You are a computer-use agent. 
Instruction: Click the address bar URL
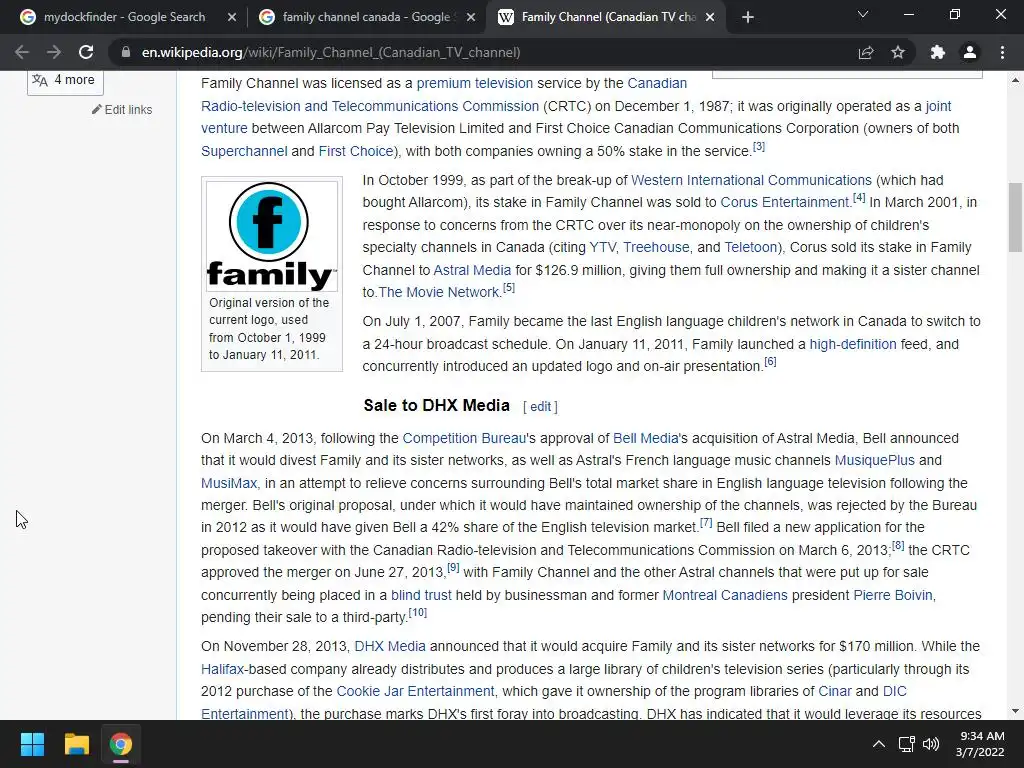click(331, 52)
